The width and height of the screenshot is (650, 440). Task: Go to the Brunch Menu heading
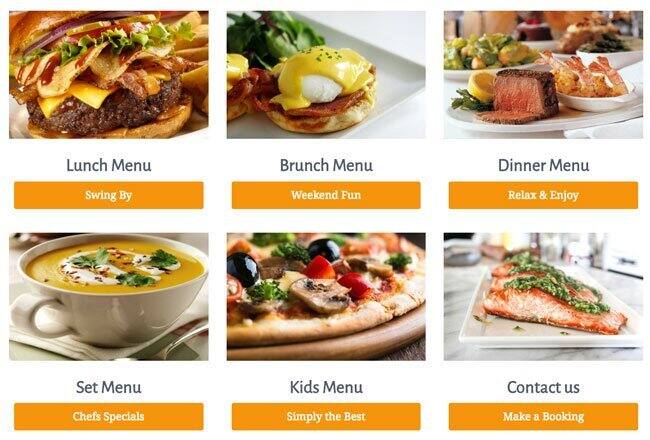pos(326,165)
